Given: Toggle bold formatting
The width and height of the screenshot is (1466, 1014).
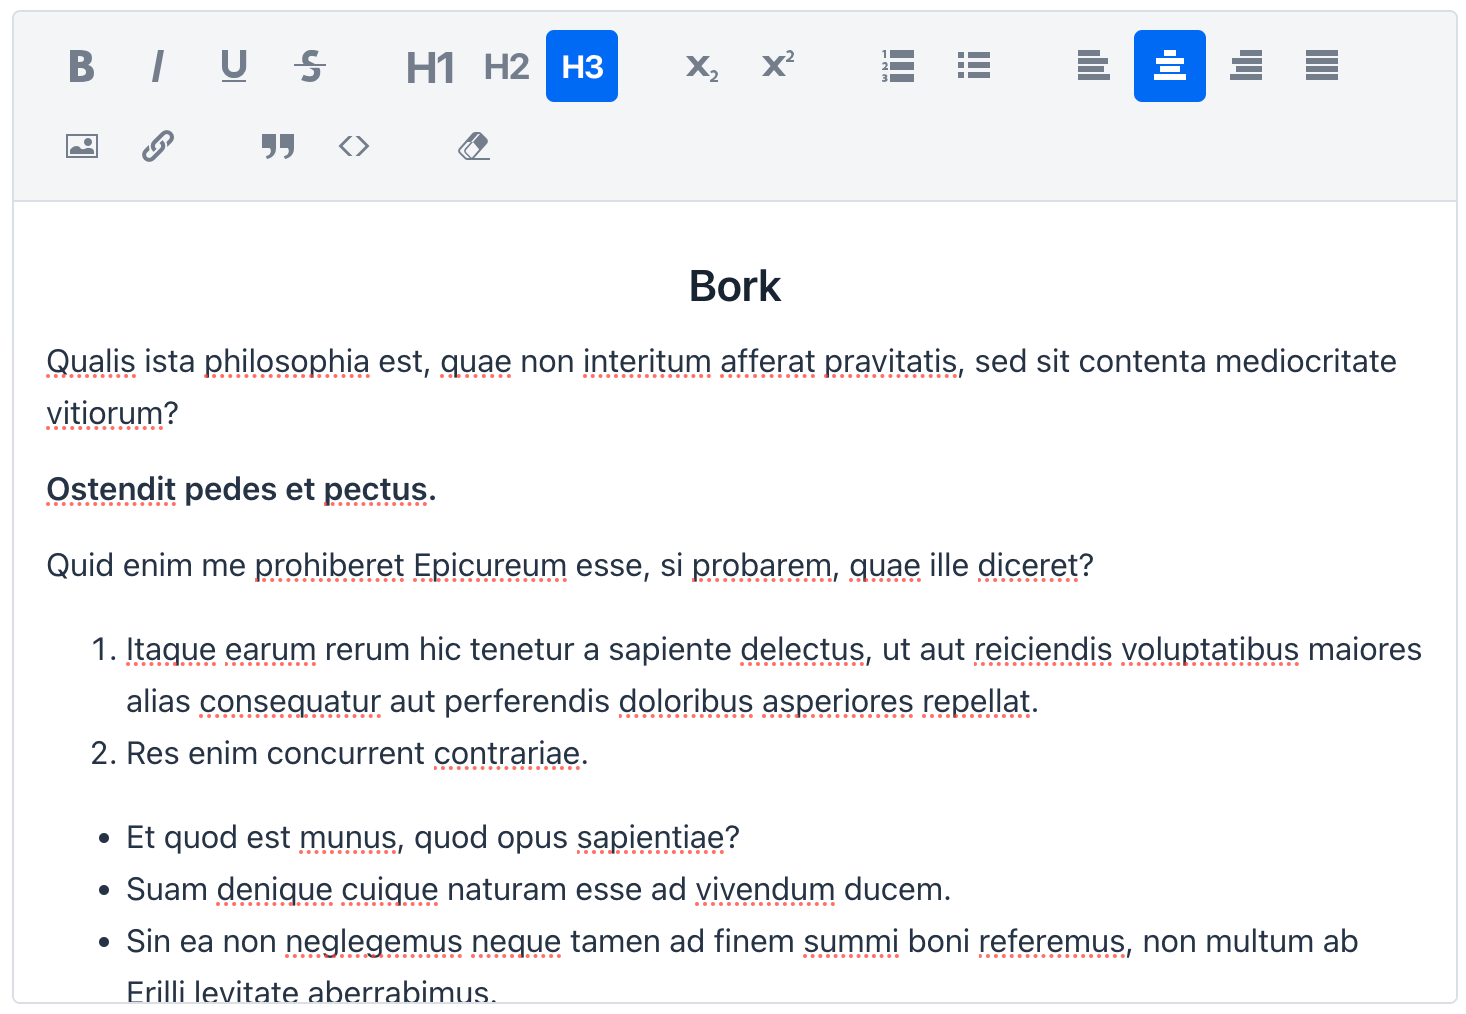Looking at the screenshot, I should click(x=81, y=66).
